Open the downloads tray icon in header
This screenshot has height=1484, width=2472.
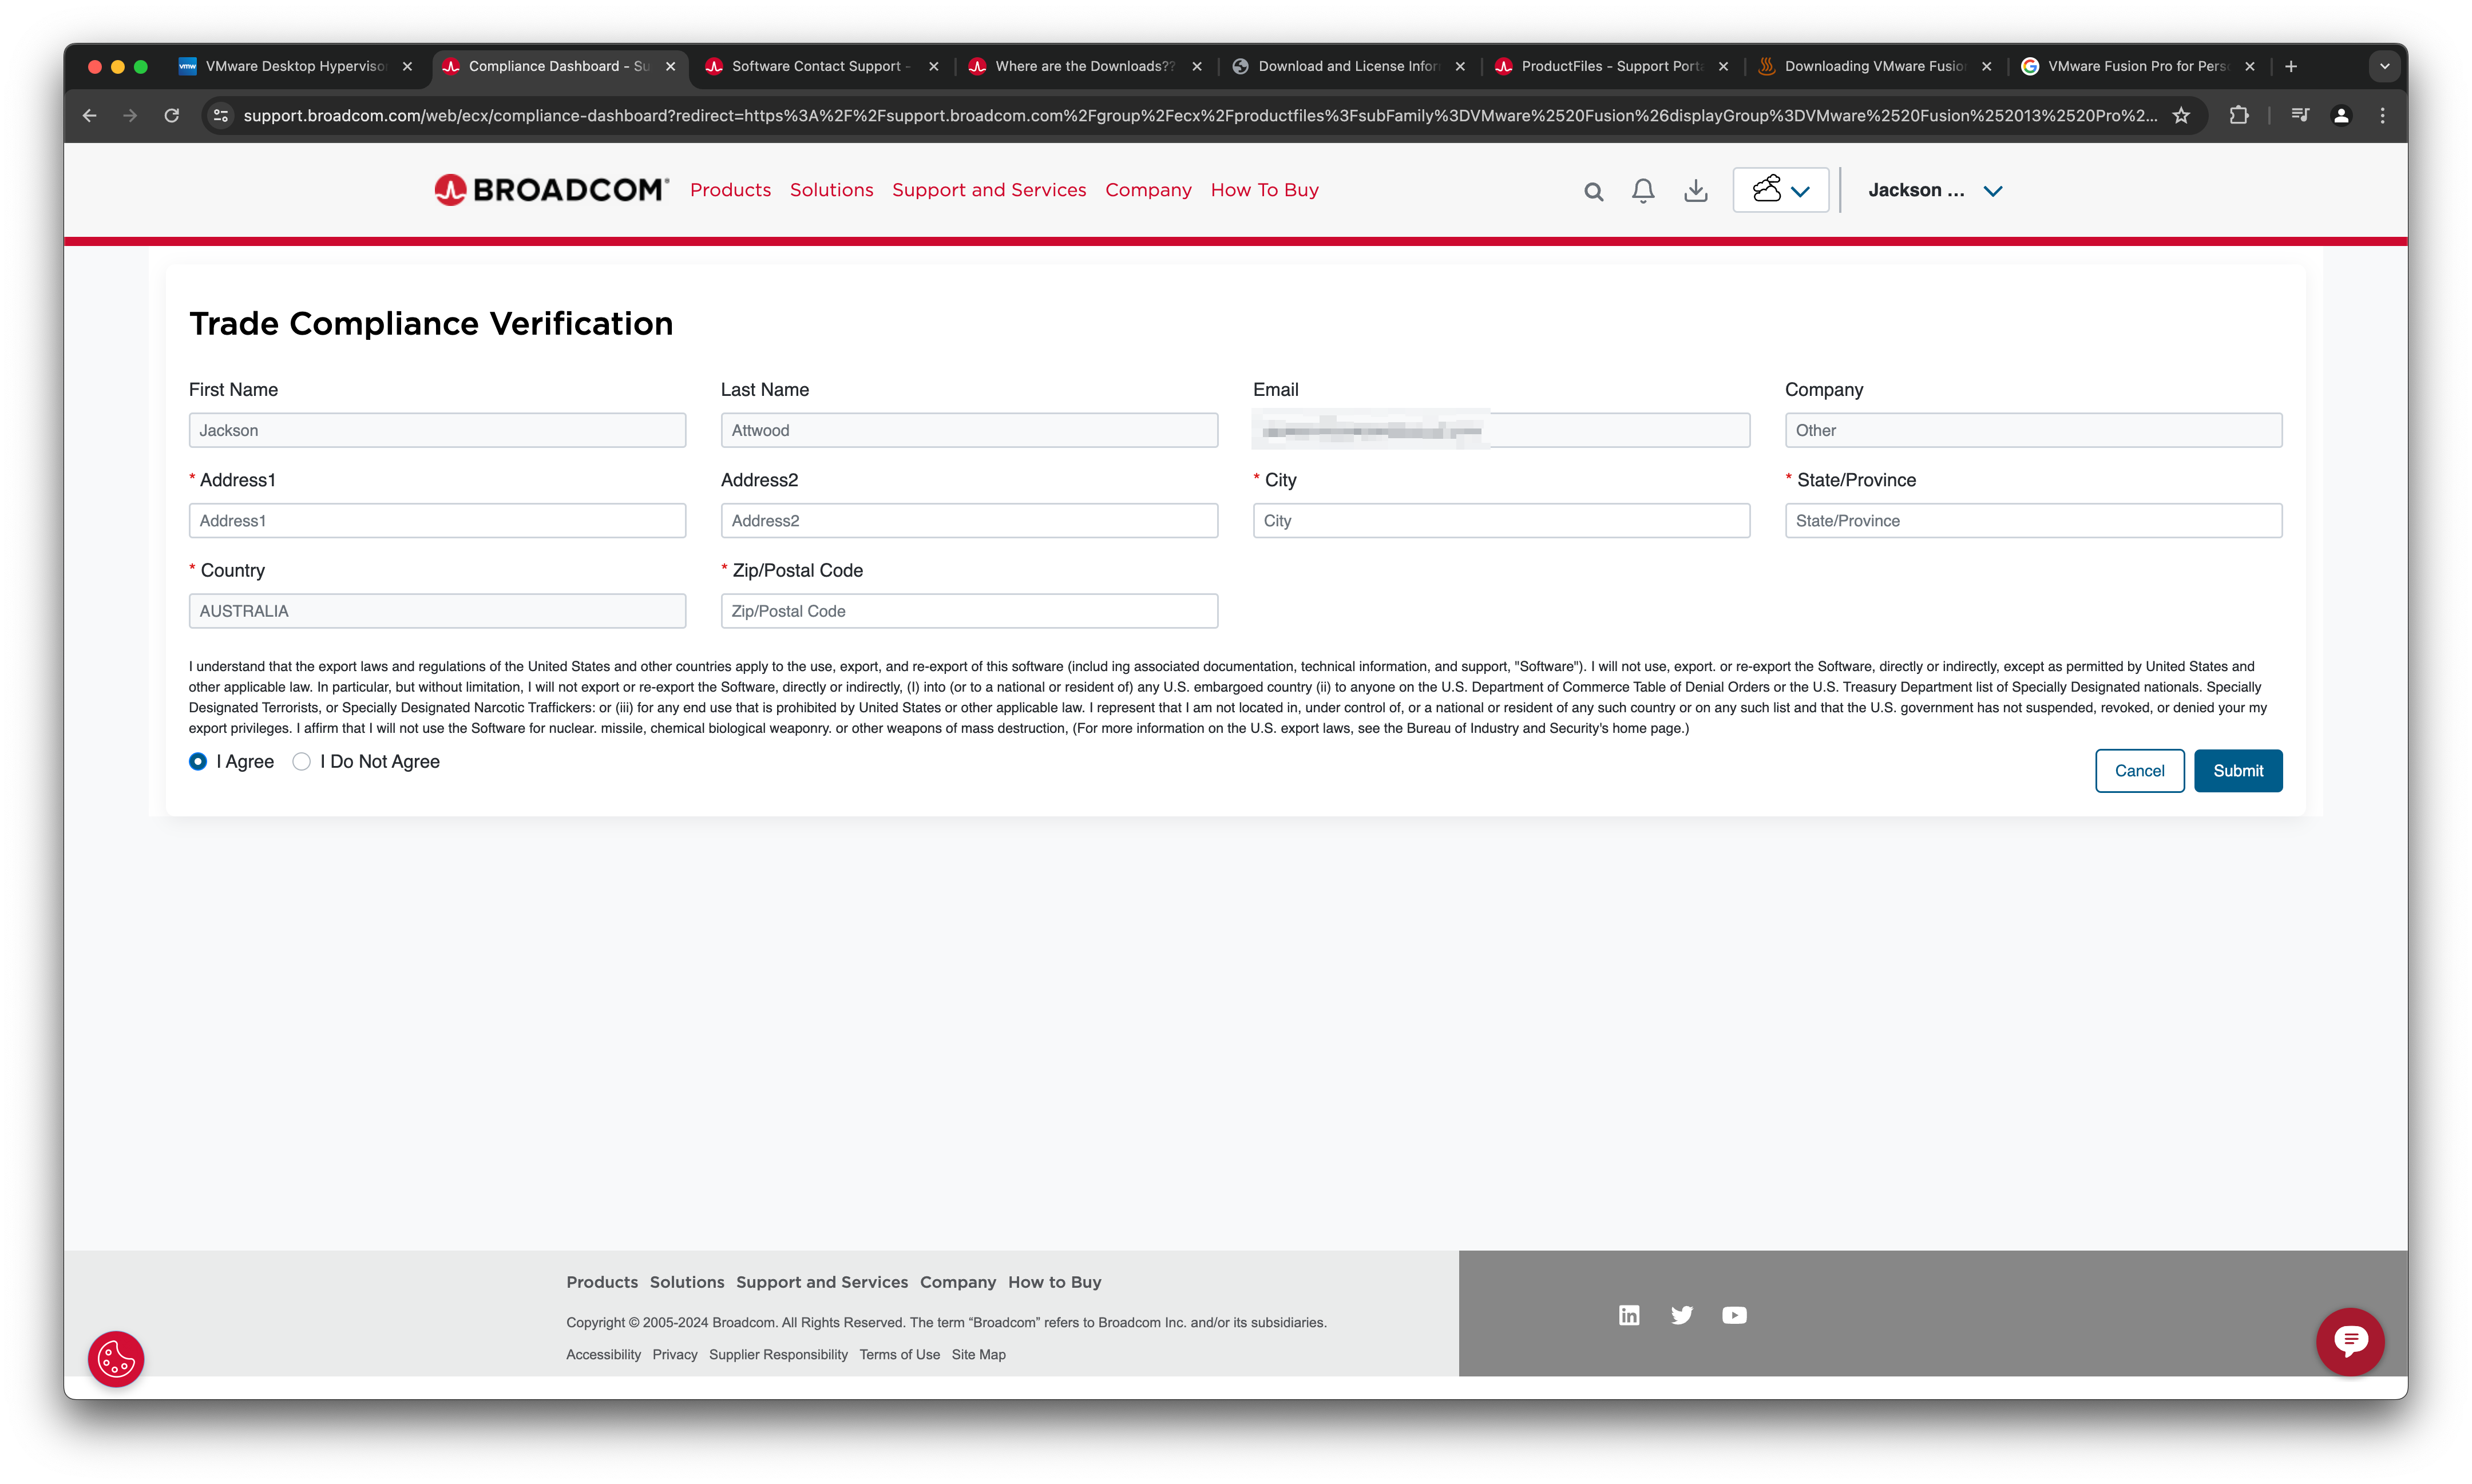(1695, 190)
